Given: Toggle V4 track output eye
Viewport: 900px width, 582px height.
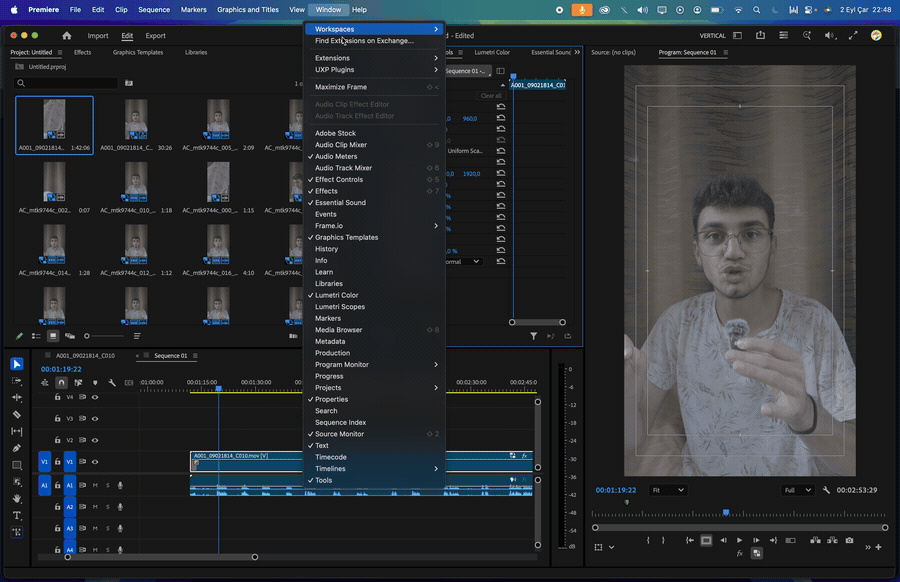Looking at the screenshot, I should pyautogui.click(x=95, y=397).
